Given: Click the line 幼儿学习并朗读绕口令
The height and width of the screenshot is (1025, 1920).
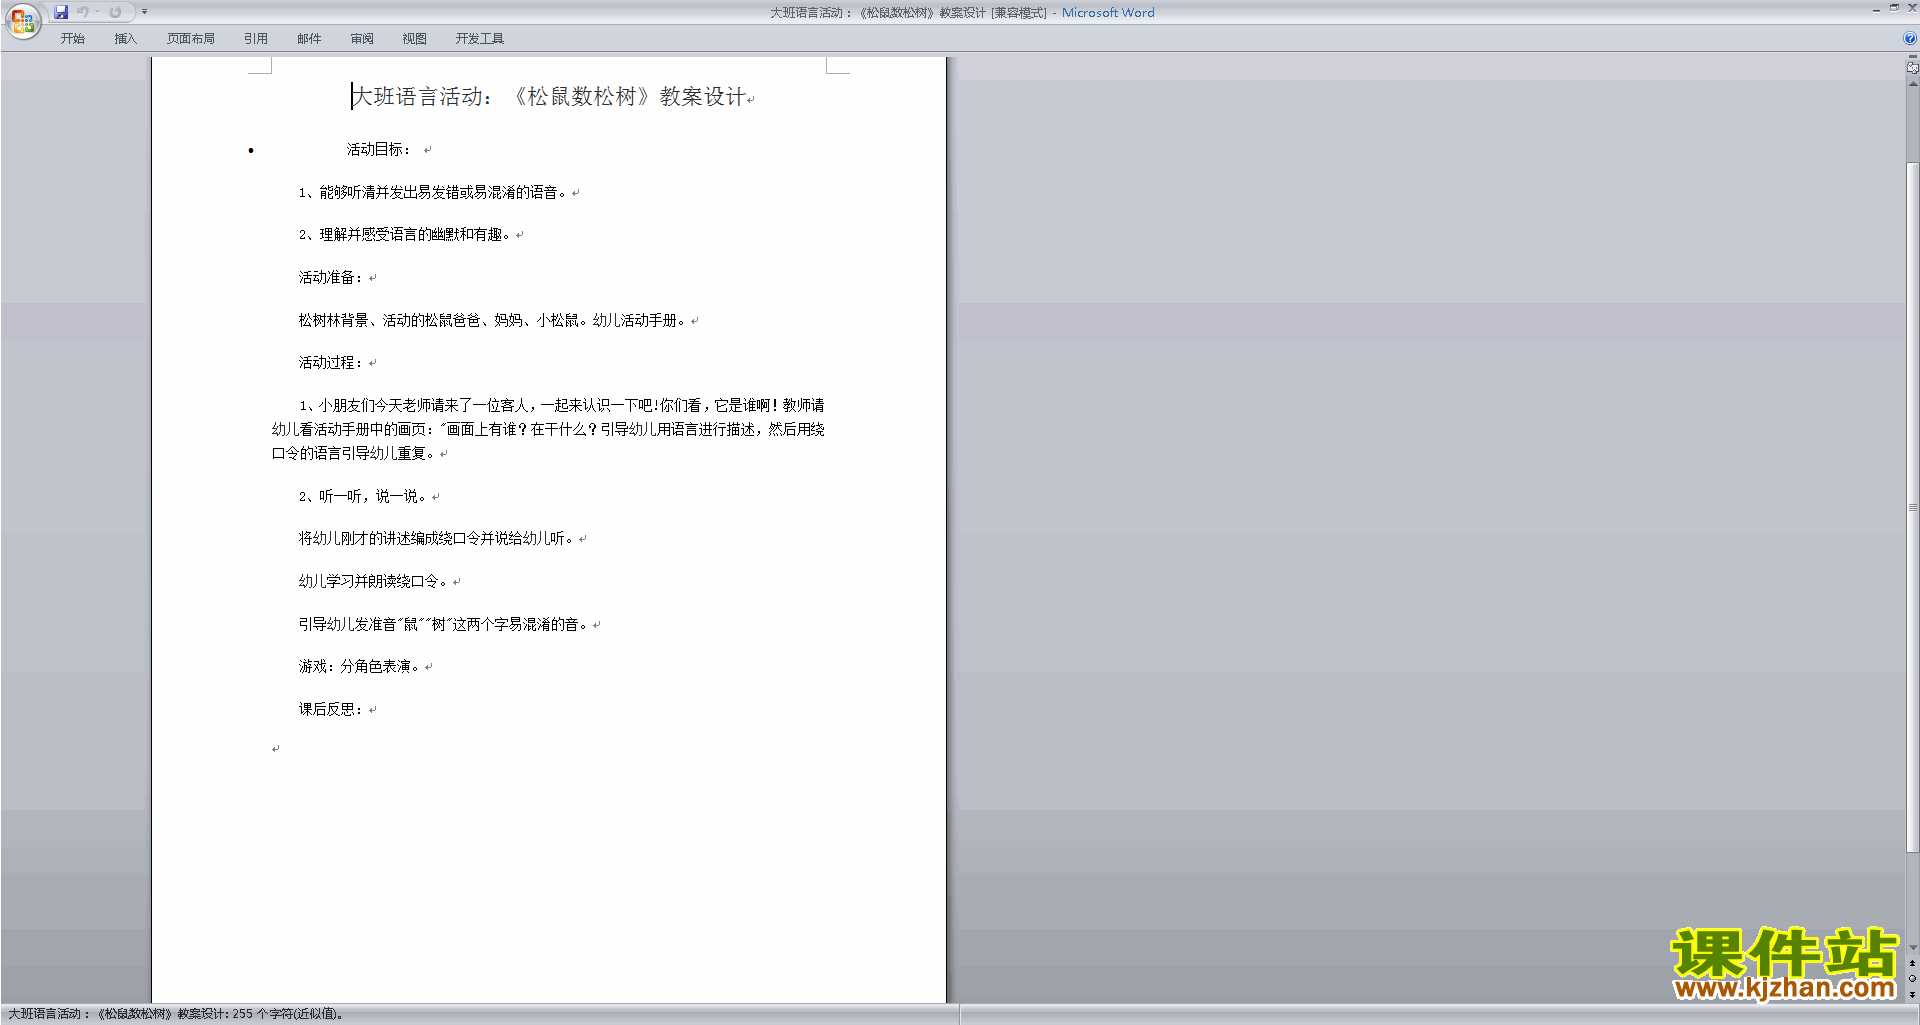Looking at the screenshot, I should pyautogui.click(x=374, y=581).
